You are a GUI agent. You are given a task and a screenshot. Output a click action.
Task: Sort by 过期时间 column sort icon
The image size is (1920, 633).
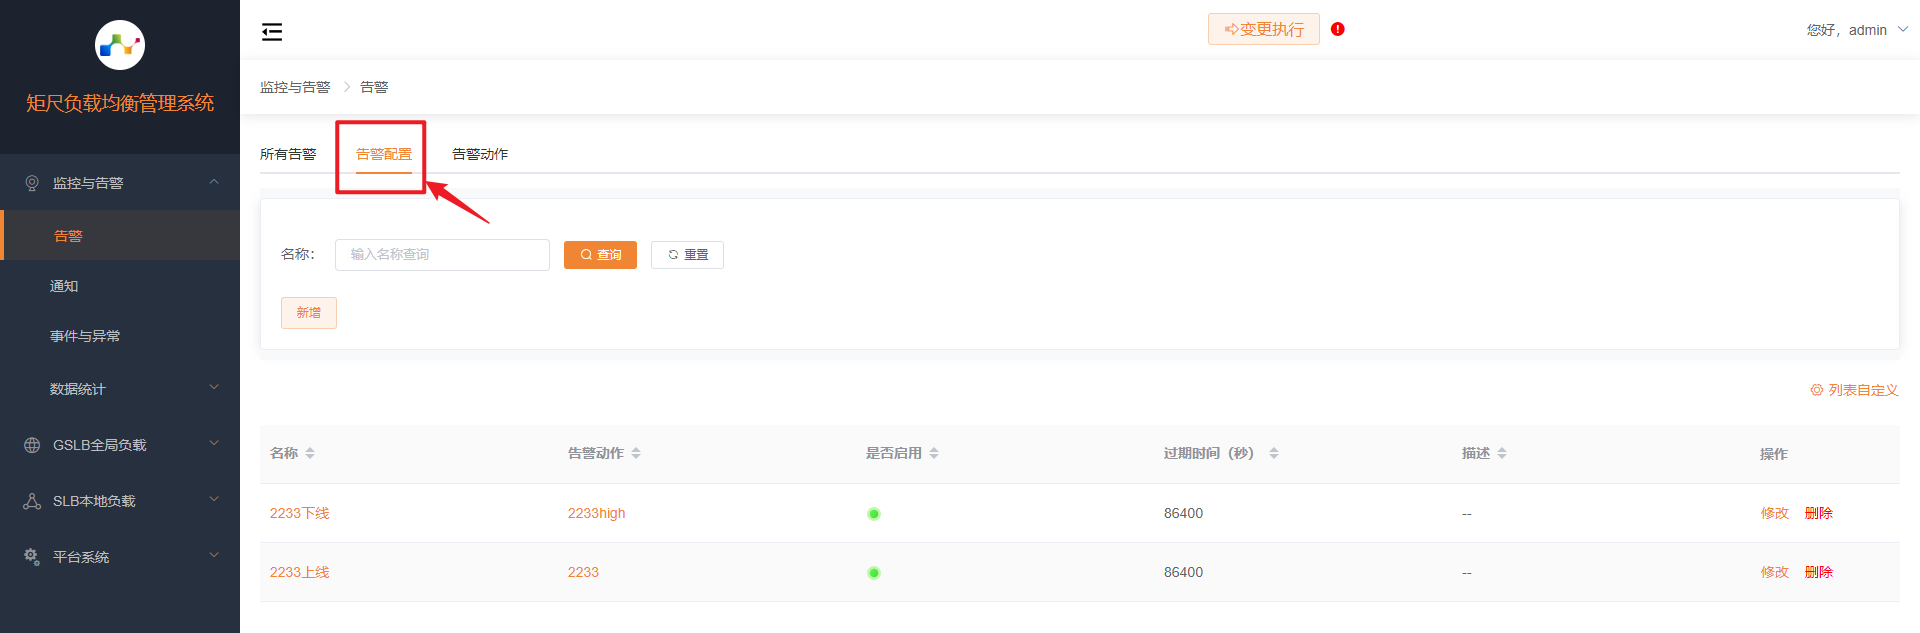pyautogui.click(x=1274, y=454)
